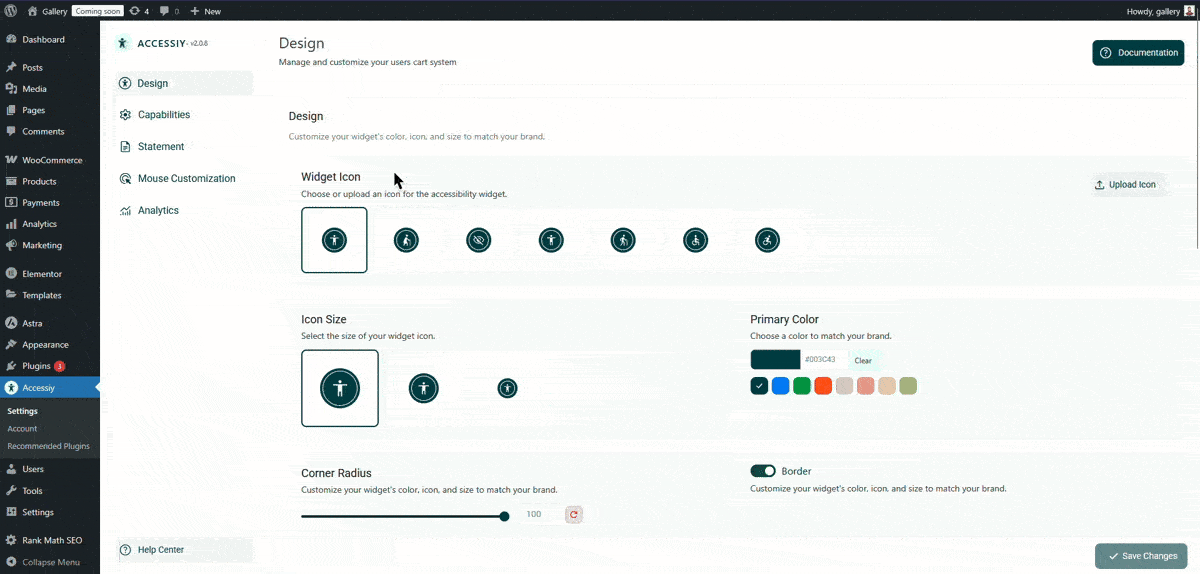Collapse the admin sidebar menu

50,562
